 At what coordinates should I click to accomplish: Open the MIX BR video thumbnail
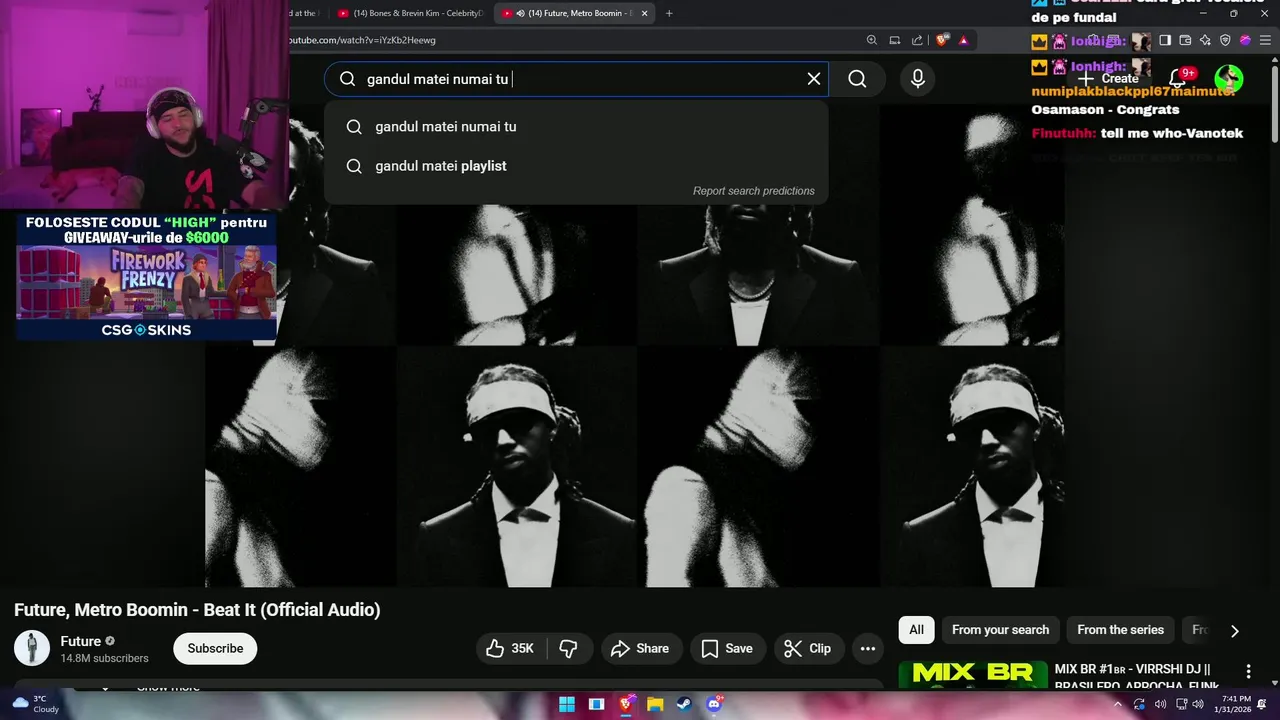tap(972, 676)
